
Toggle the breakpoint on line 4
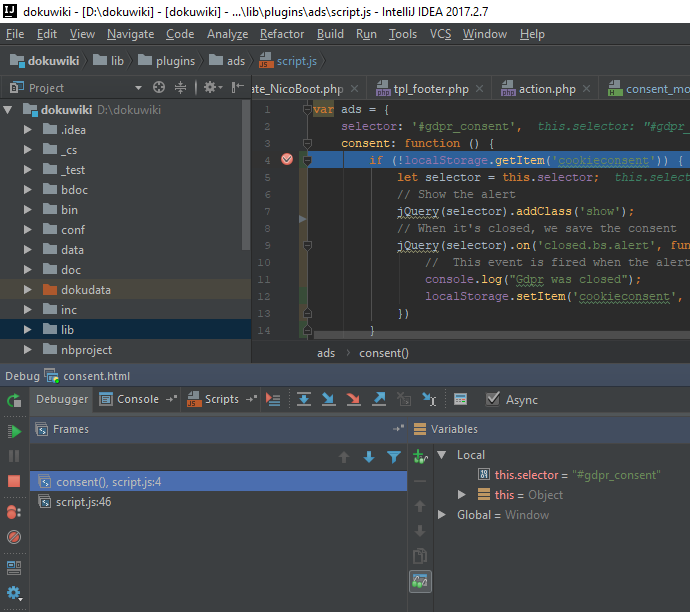coord(287,160)
